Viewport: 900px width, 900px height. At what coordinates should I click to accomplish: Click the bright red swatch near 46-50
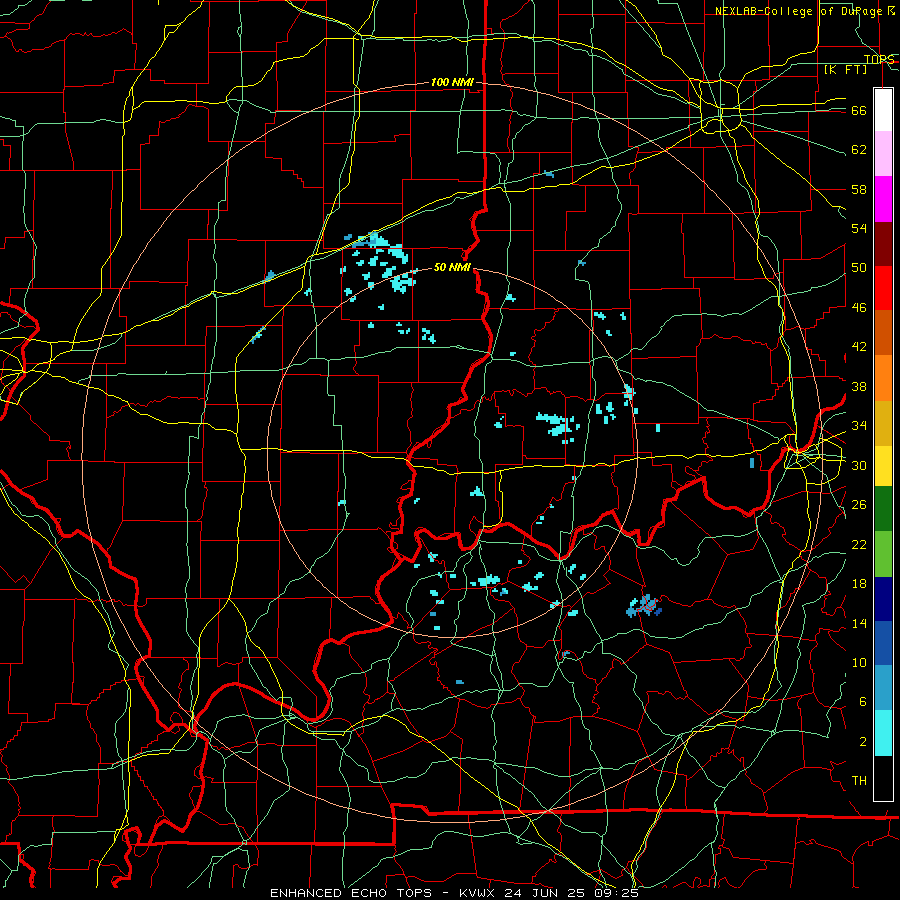click(883, 288)
